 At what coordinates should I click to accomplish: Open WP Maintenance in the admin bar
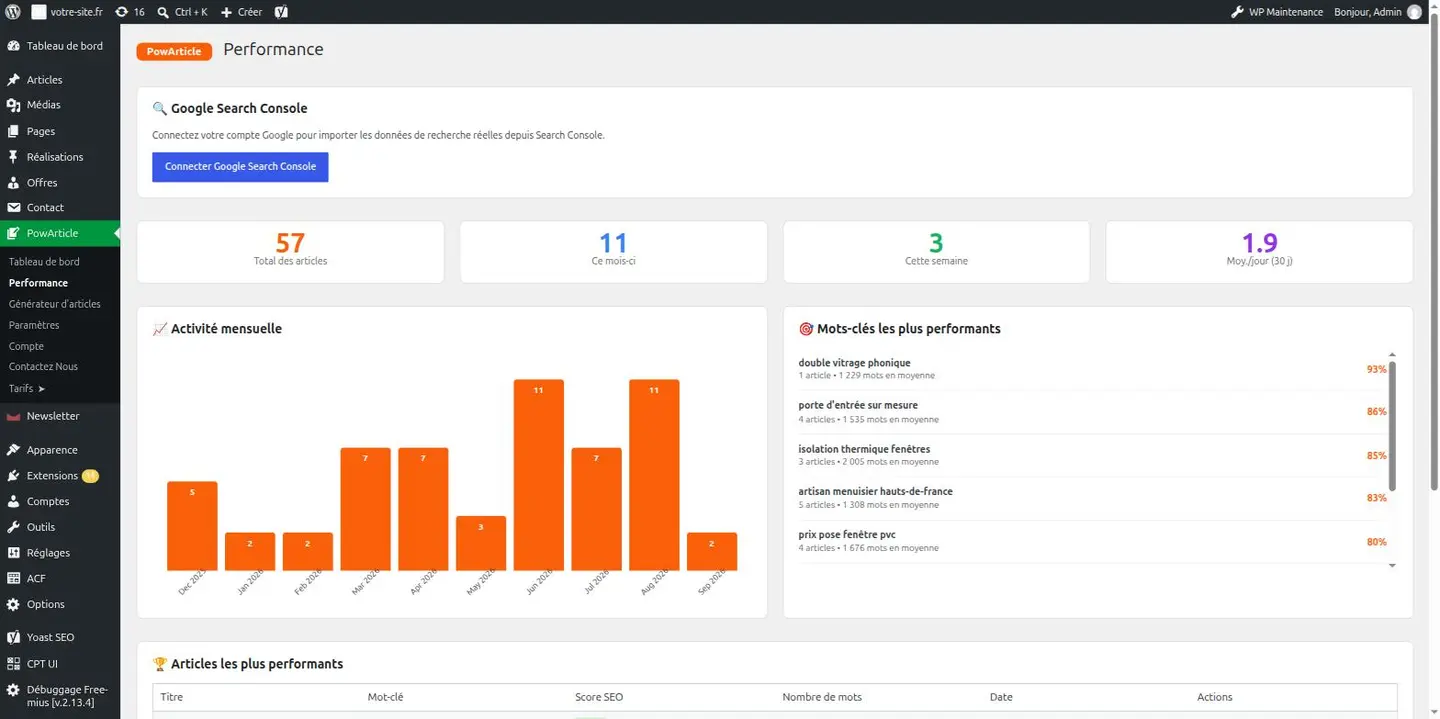[1277, 12]
